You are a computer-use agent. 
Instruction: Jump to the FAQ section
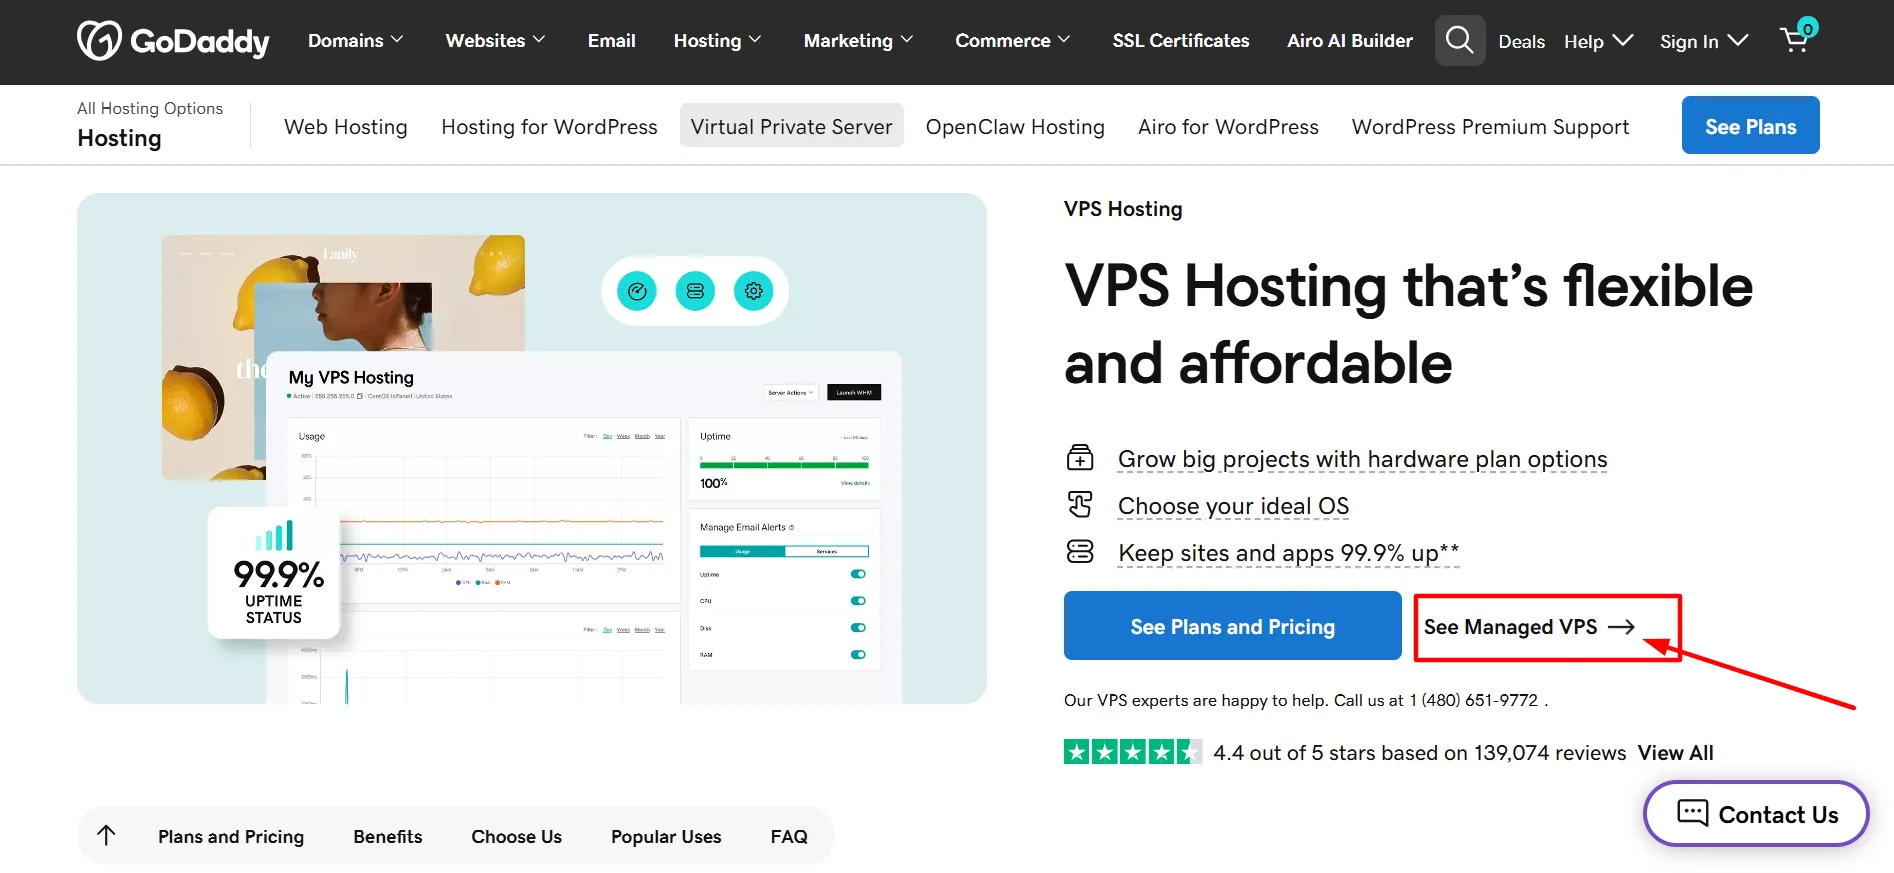789,837
